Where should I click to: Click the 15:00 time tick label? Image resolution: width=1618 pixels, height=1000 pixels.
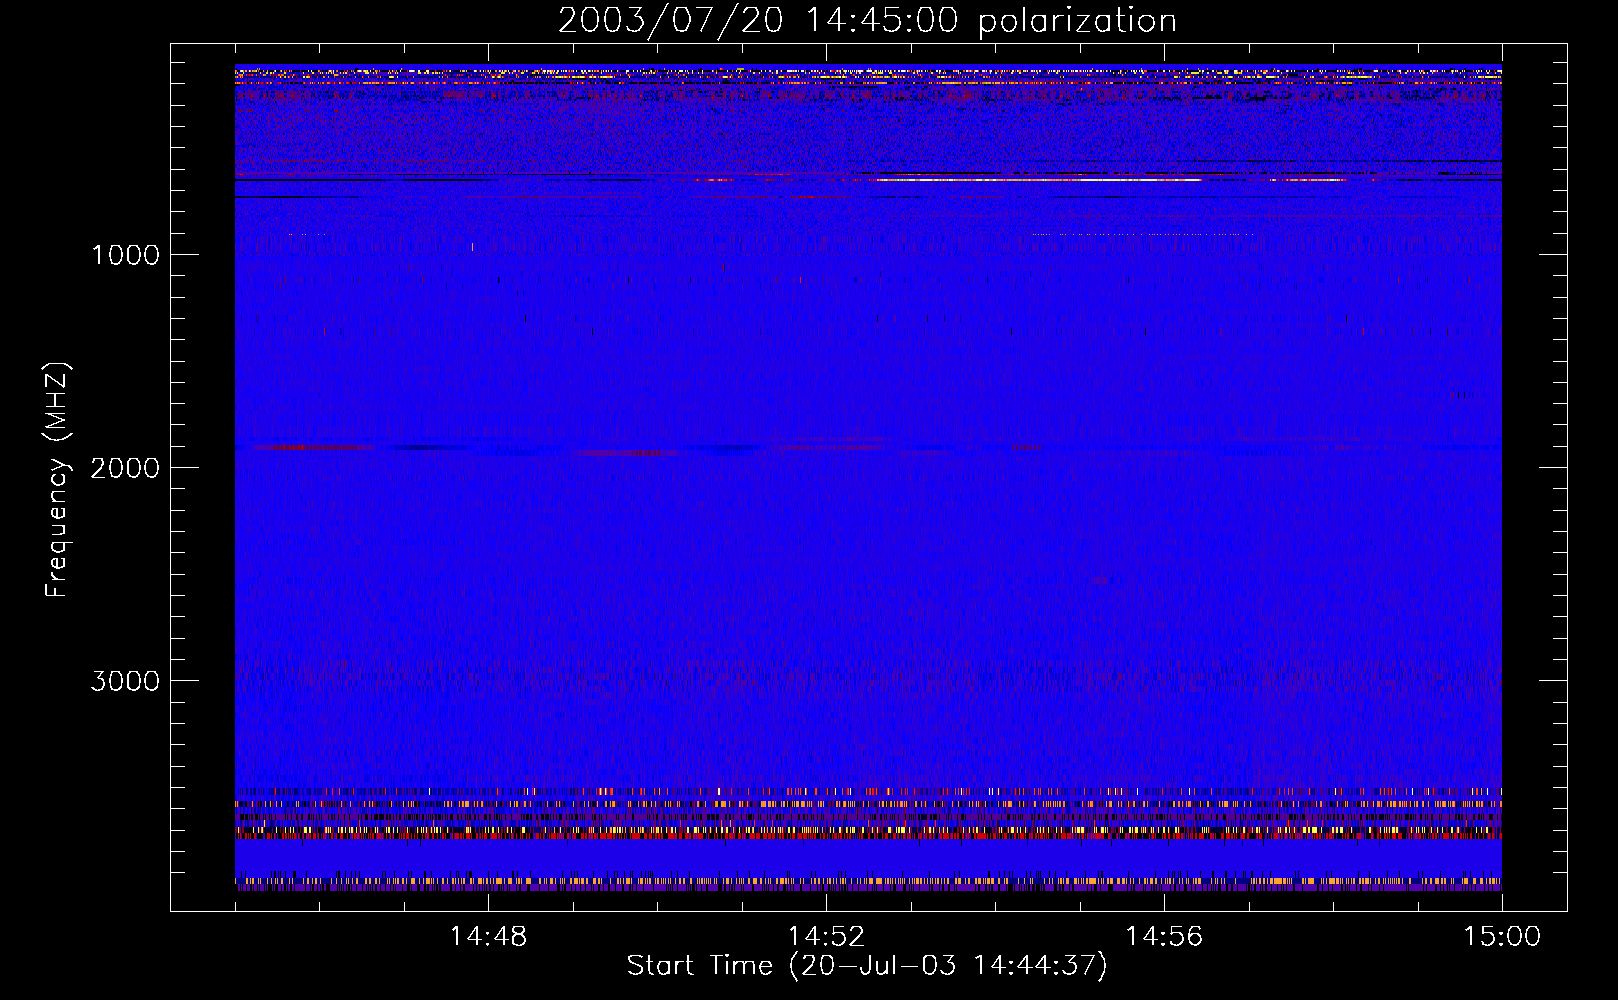(1502, 937)
